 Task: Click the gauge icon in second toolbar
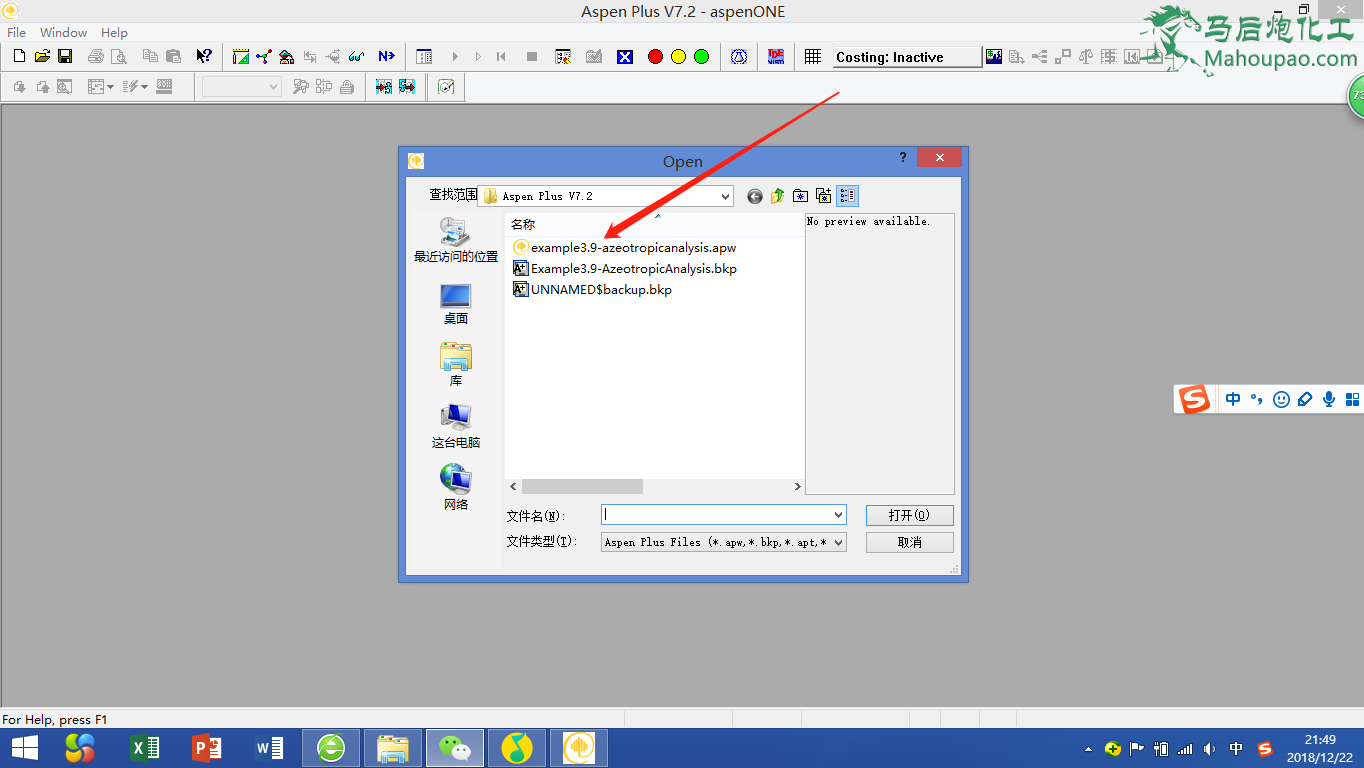click(446, 87)
